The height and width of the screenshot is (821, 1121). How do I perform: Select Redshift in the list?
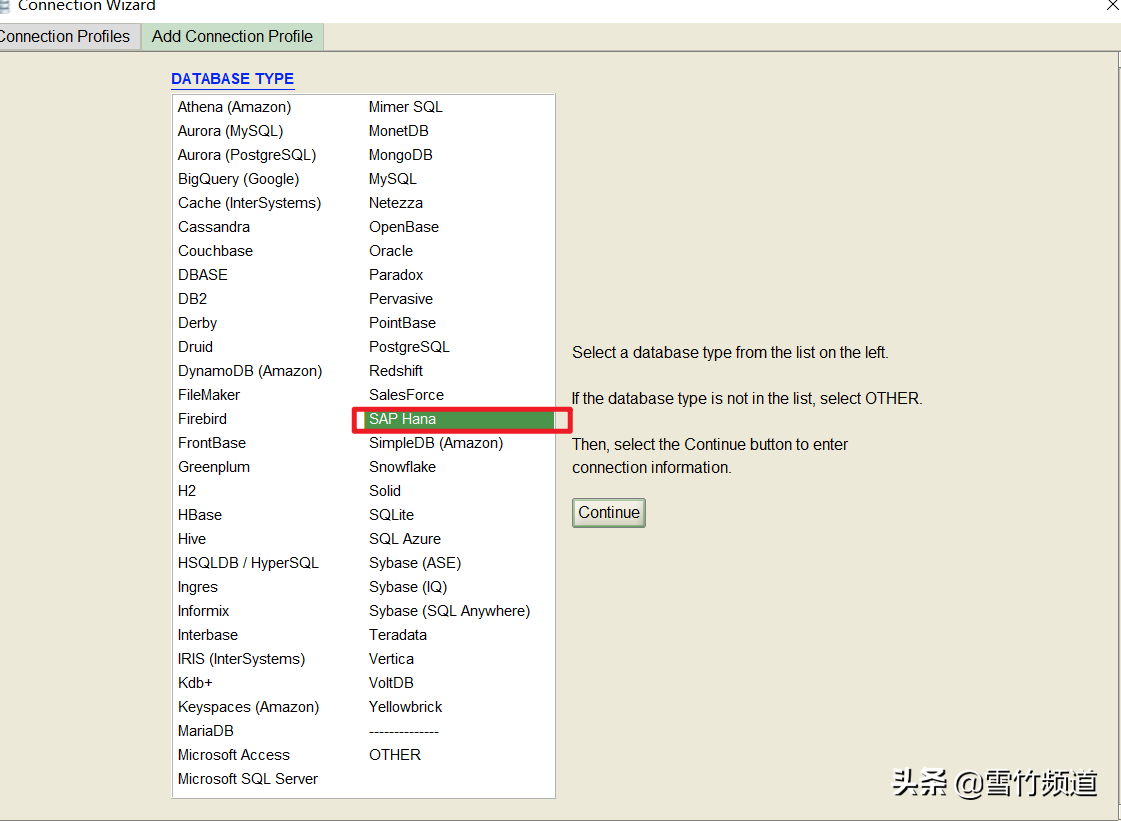[x=396, y=371]
